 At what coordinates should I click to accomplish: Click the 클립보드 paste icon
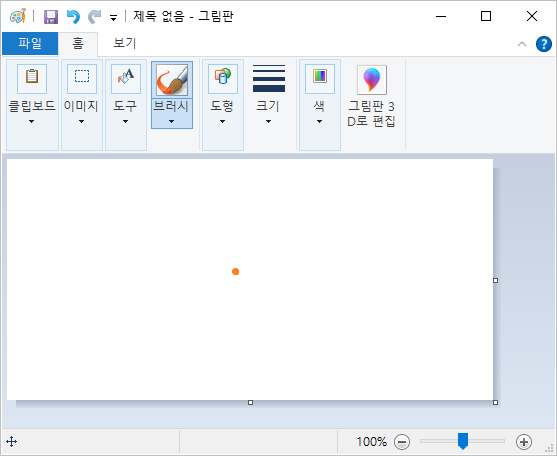[32, 79]
